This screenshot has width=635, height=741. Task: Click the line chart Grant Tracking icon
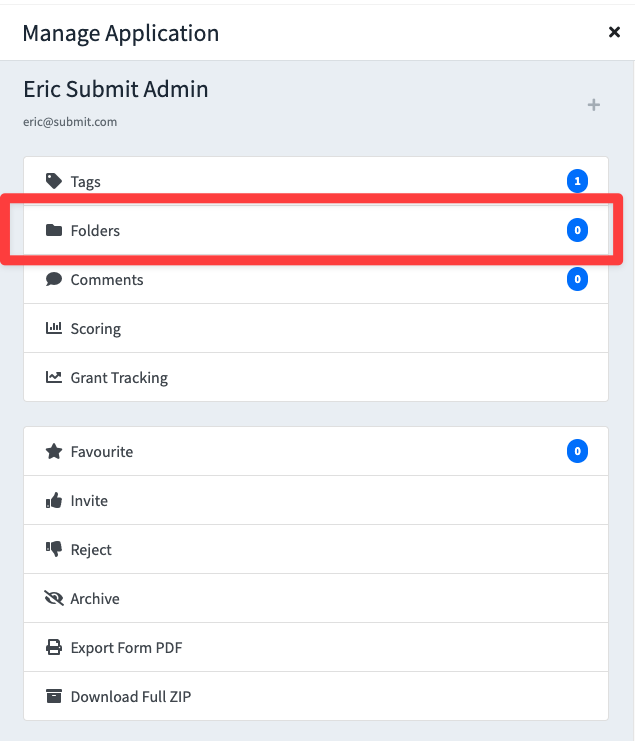click(54, 377)
